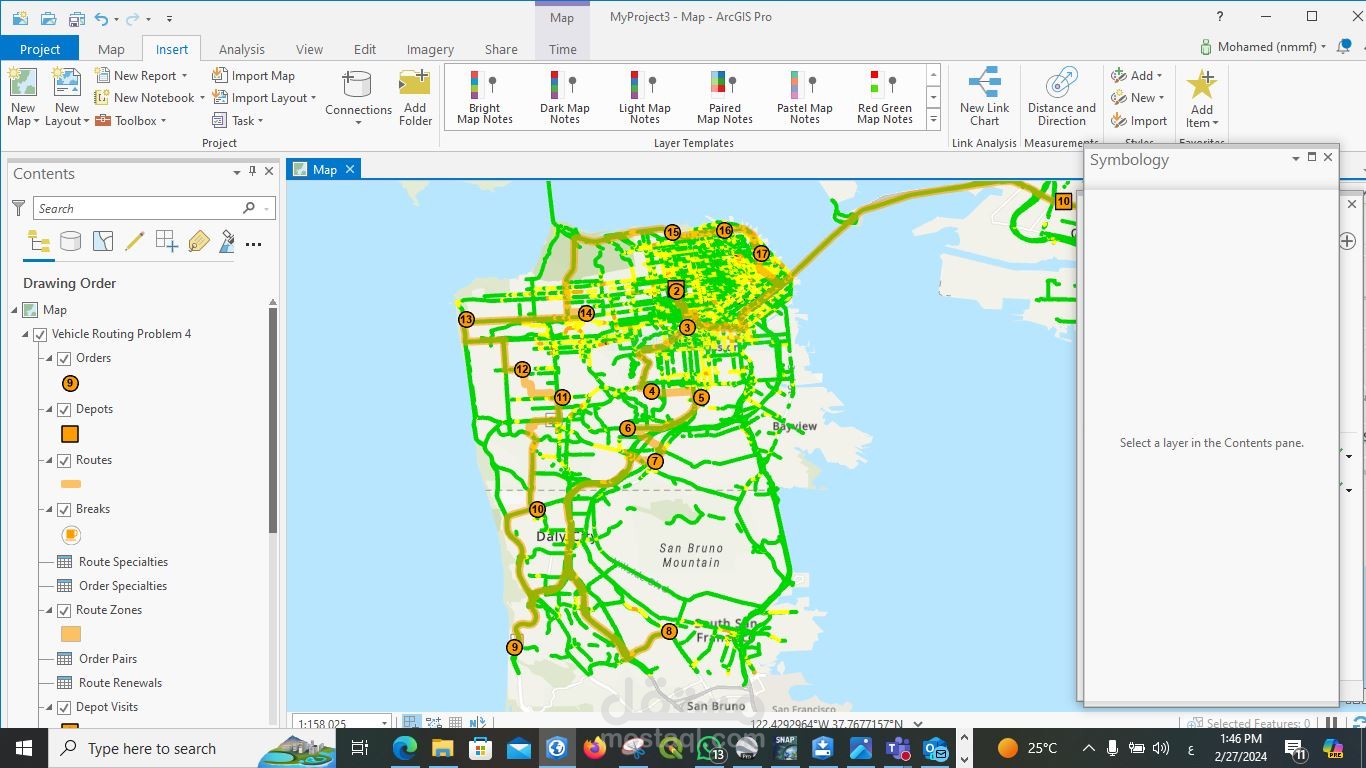Click the Routes layer color symbol

point(70,484)
